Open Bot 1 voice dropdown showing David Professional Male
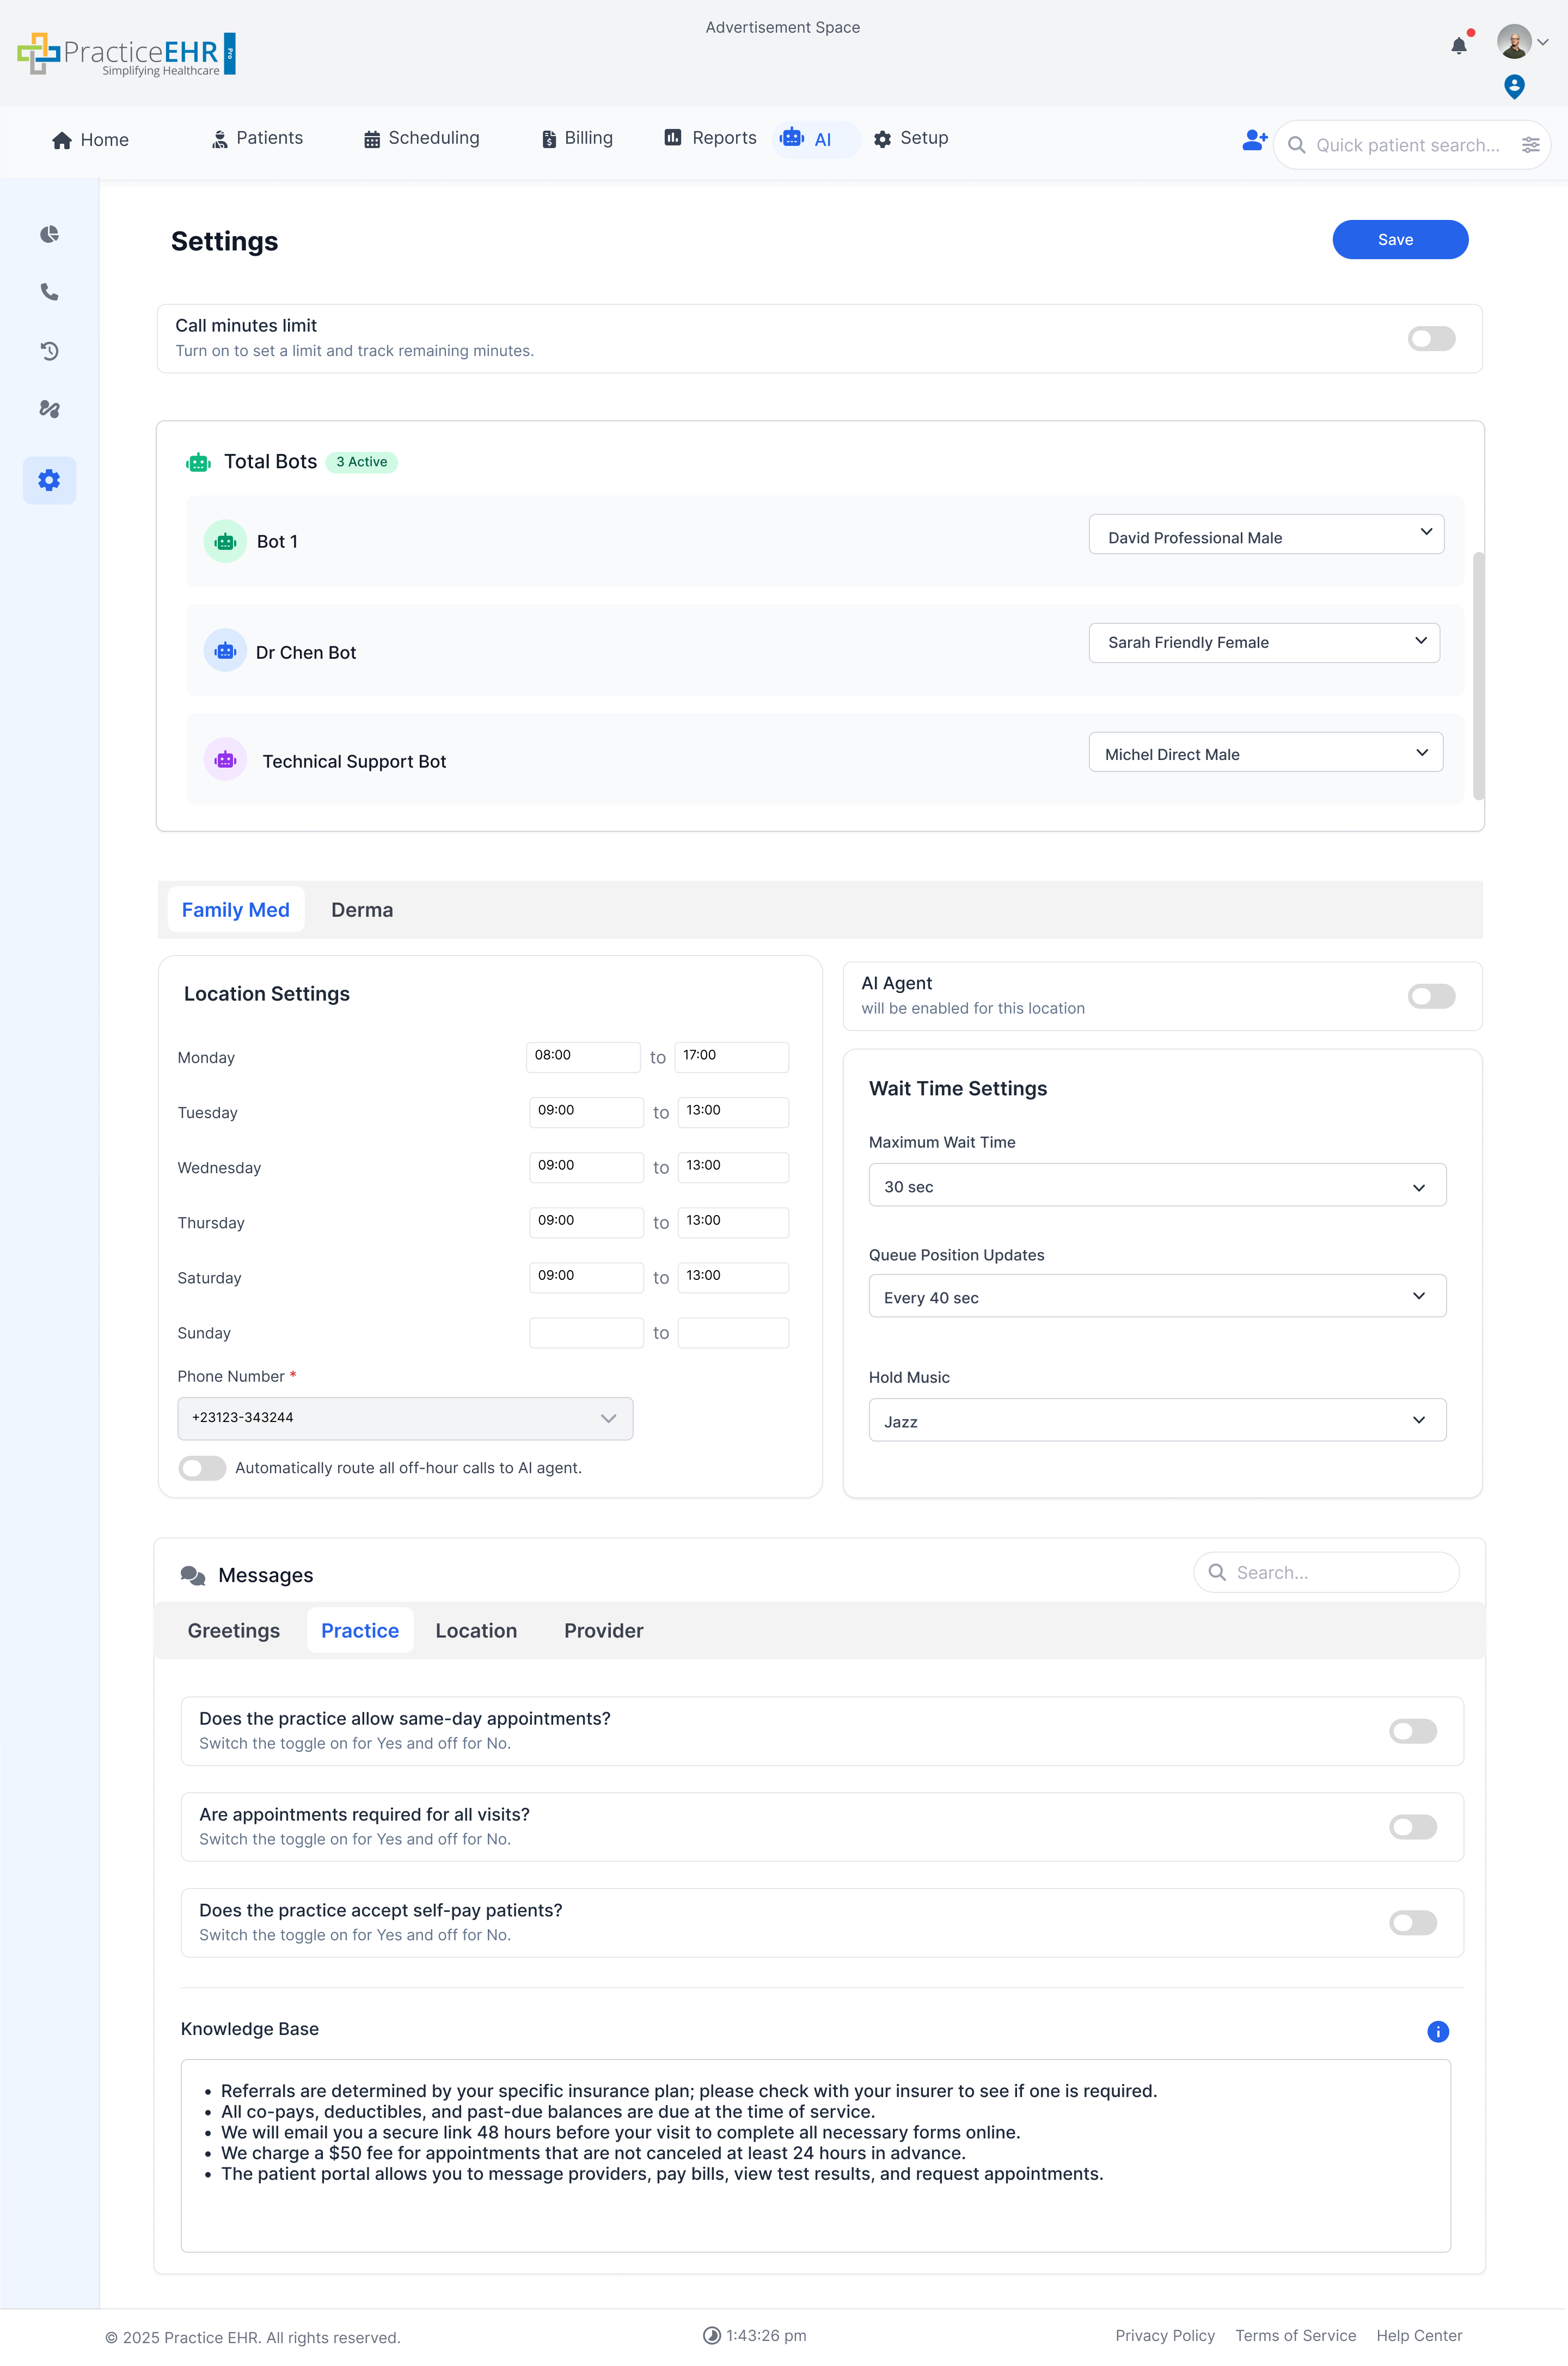This screenshot has width=1568, height=2366. (x=1266, y=534)
